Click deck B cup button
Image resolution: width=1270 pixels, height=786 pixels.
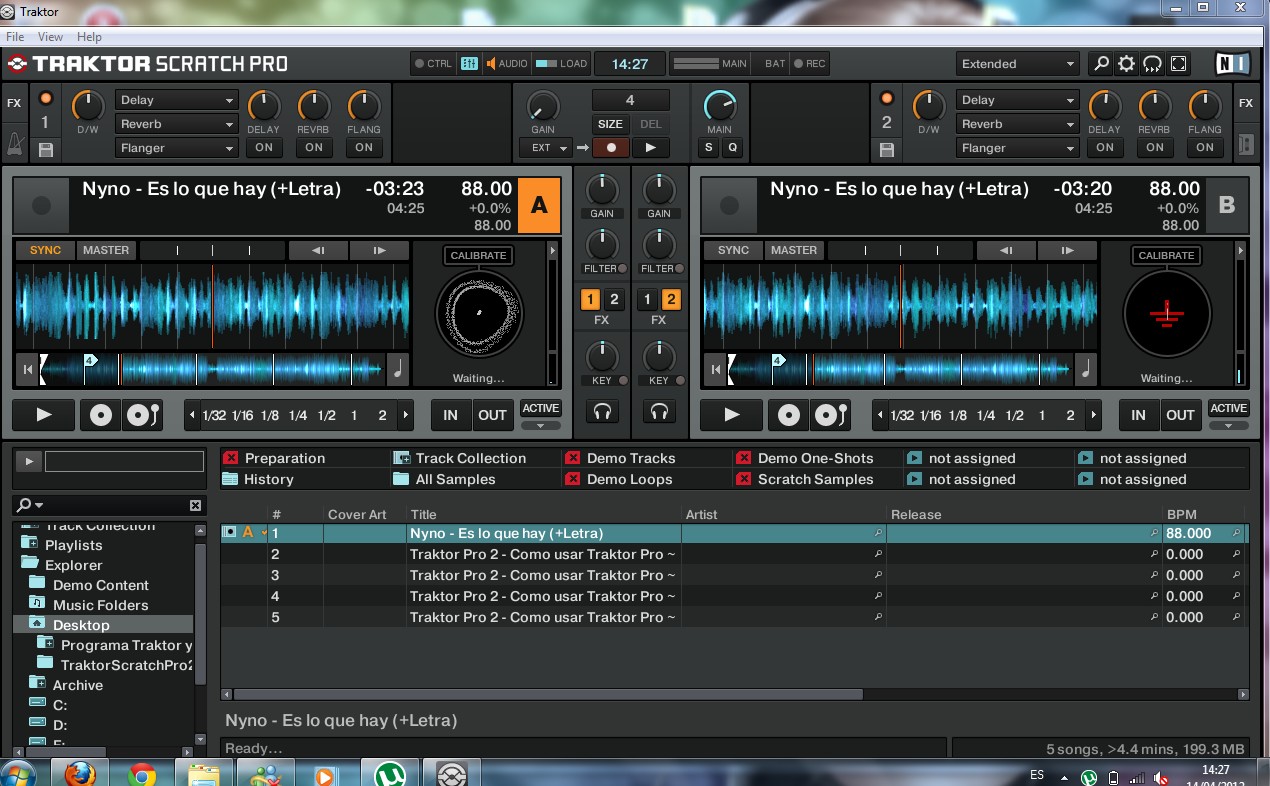[x=831, y=415]
